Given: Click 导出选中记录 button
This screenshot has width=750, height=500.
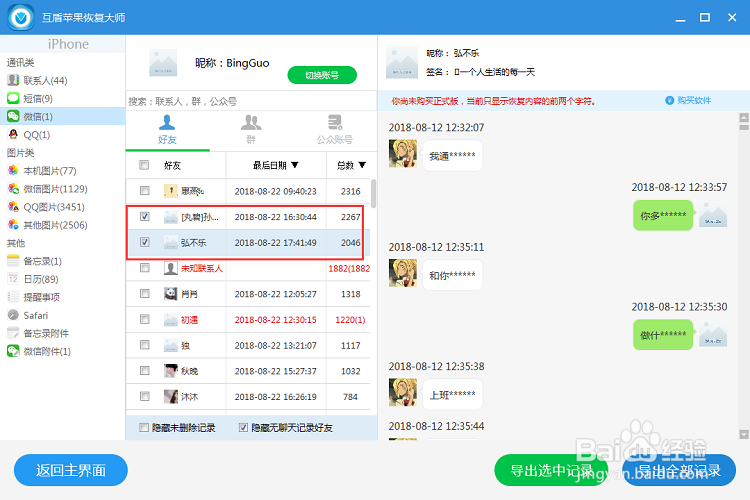Looking at the screenshot, I should (x=551, y=470).
